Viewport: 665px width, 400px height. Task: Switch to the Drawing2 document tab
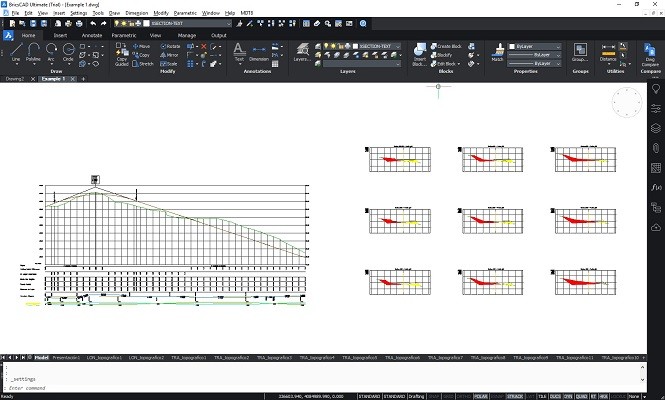[15, 79]
